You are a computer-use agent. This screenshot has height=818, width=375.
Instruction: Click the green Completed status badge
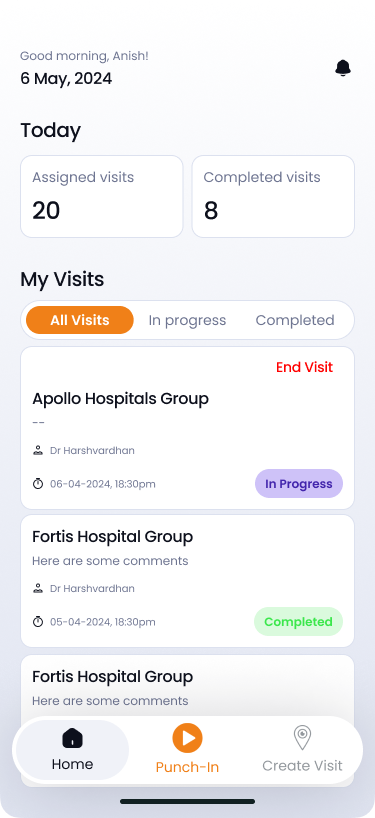298,622
